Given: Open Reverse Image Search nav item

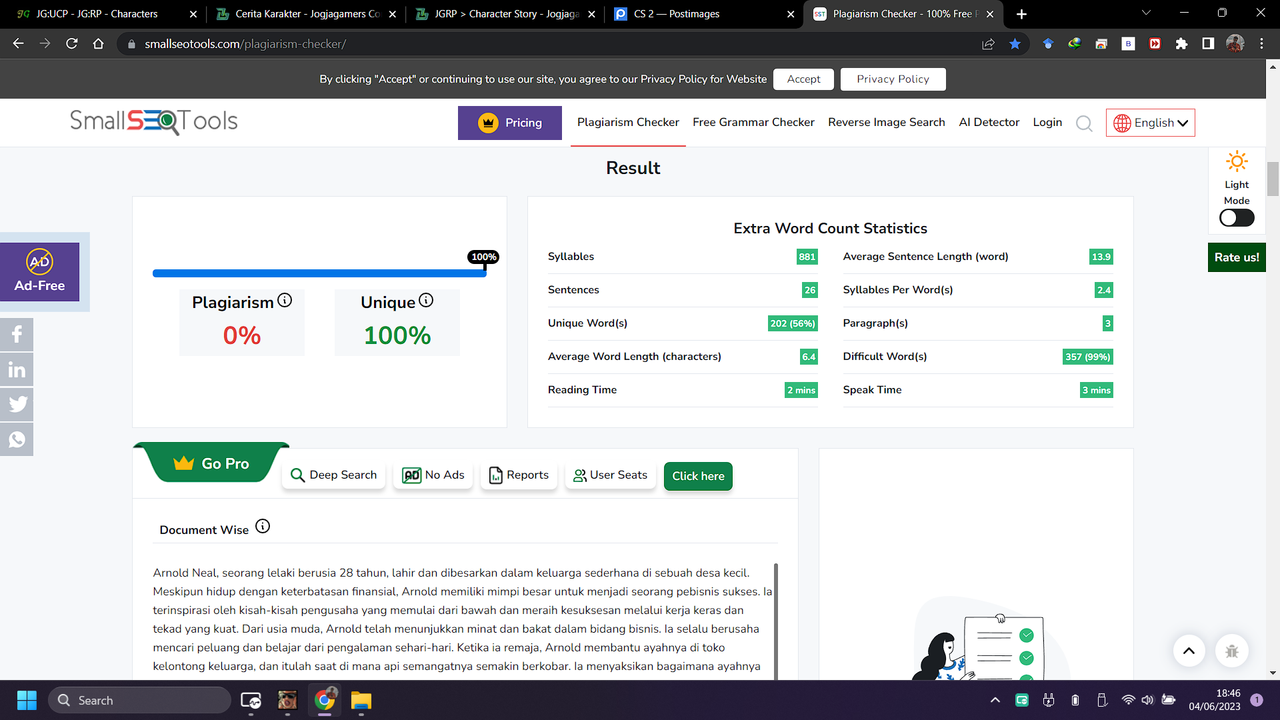Looking at the screenshot, I should [886, 122].
